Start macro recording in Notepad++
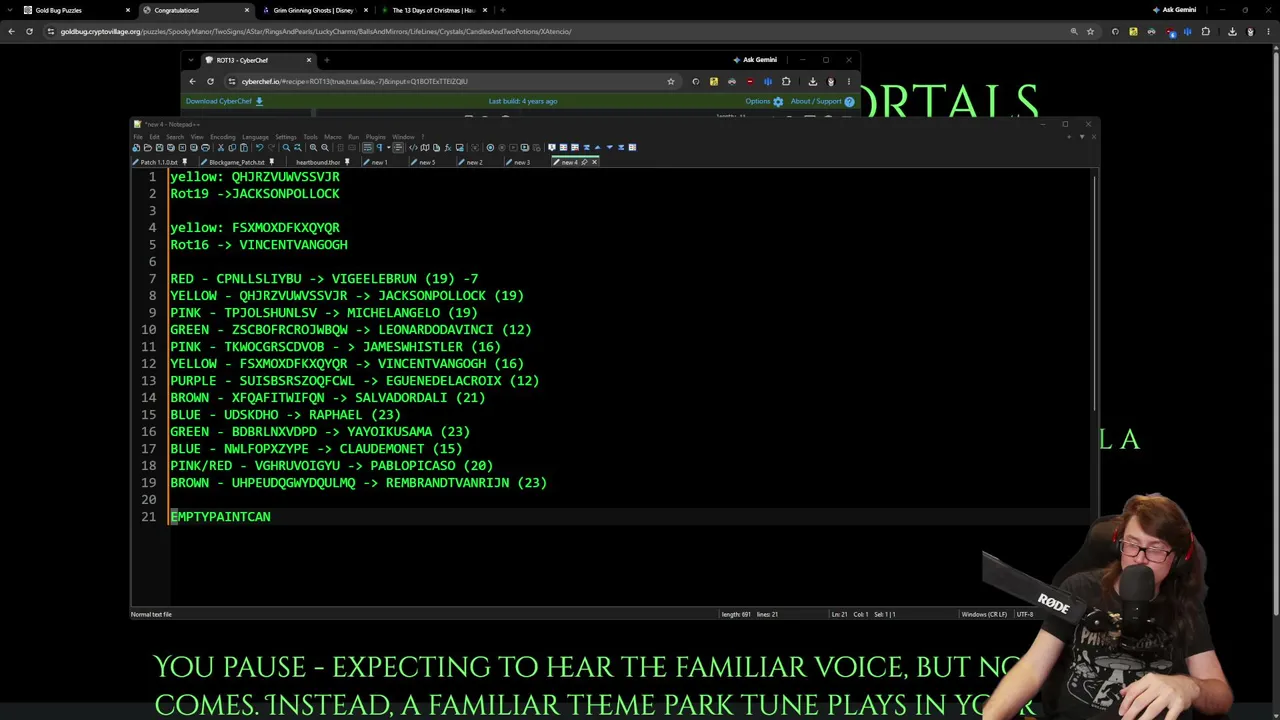The image size is (1280, 720). tap(490, 147)
